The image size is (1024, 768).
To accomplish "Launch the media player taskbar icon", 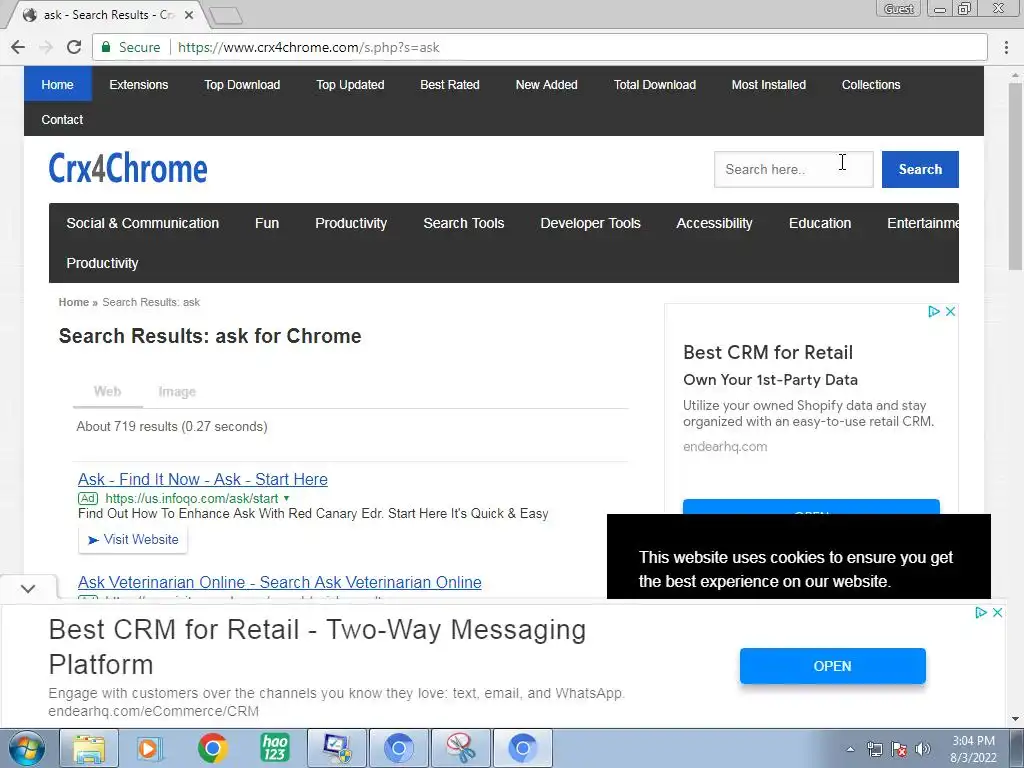I will click(x=149, y=748).
